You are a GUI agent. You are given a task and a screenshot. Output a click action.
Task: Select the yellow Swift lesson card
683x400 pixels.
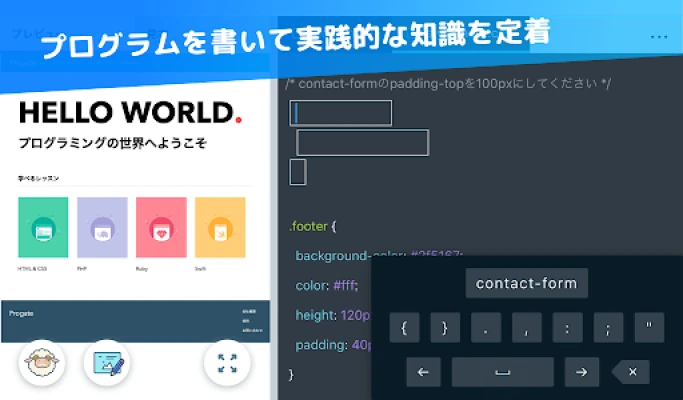click(x=220, y=228)
